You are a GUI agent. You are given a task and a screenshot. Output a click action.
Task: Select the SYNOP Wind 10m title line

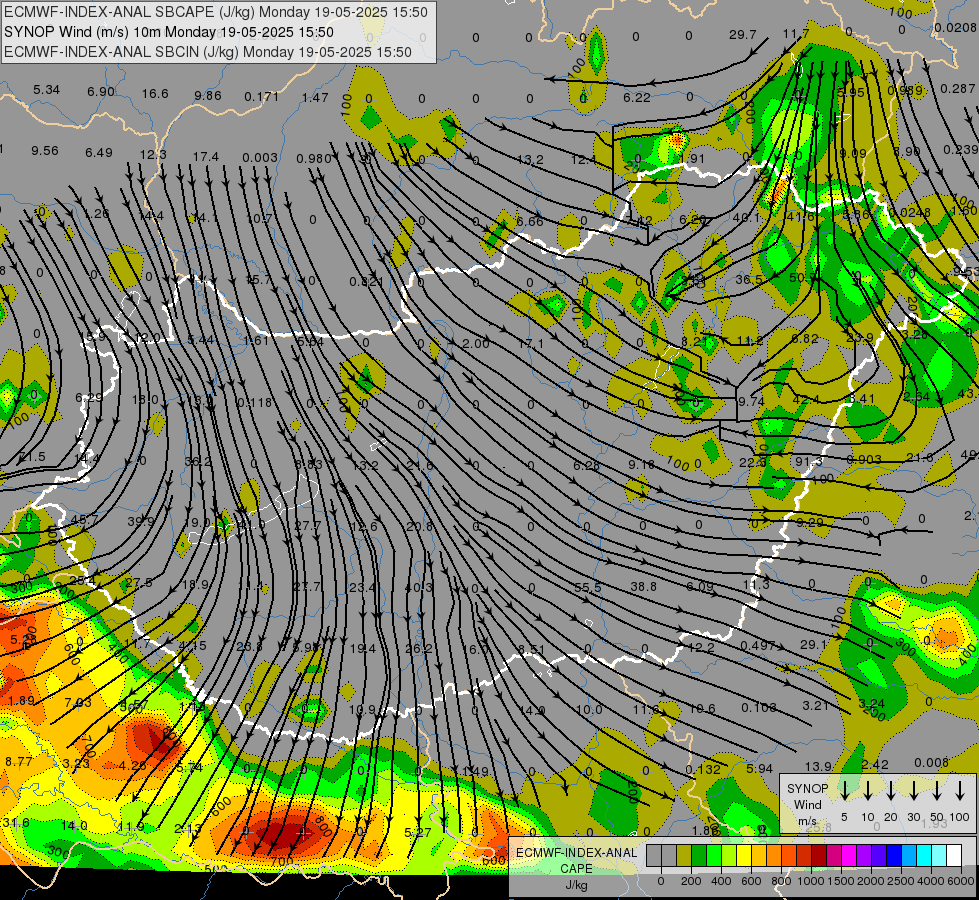(x=169, y=32)
